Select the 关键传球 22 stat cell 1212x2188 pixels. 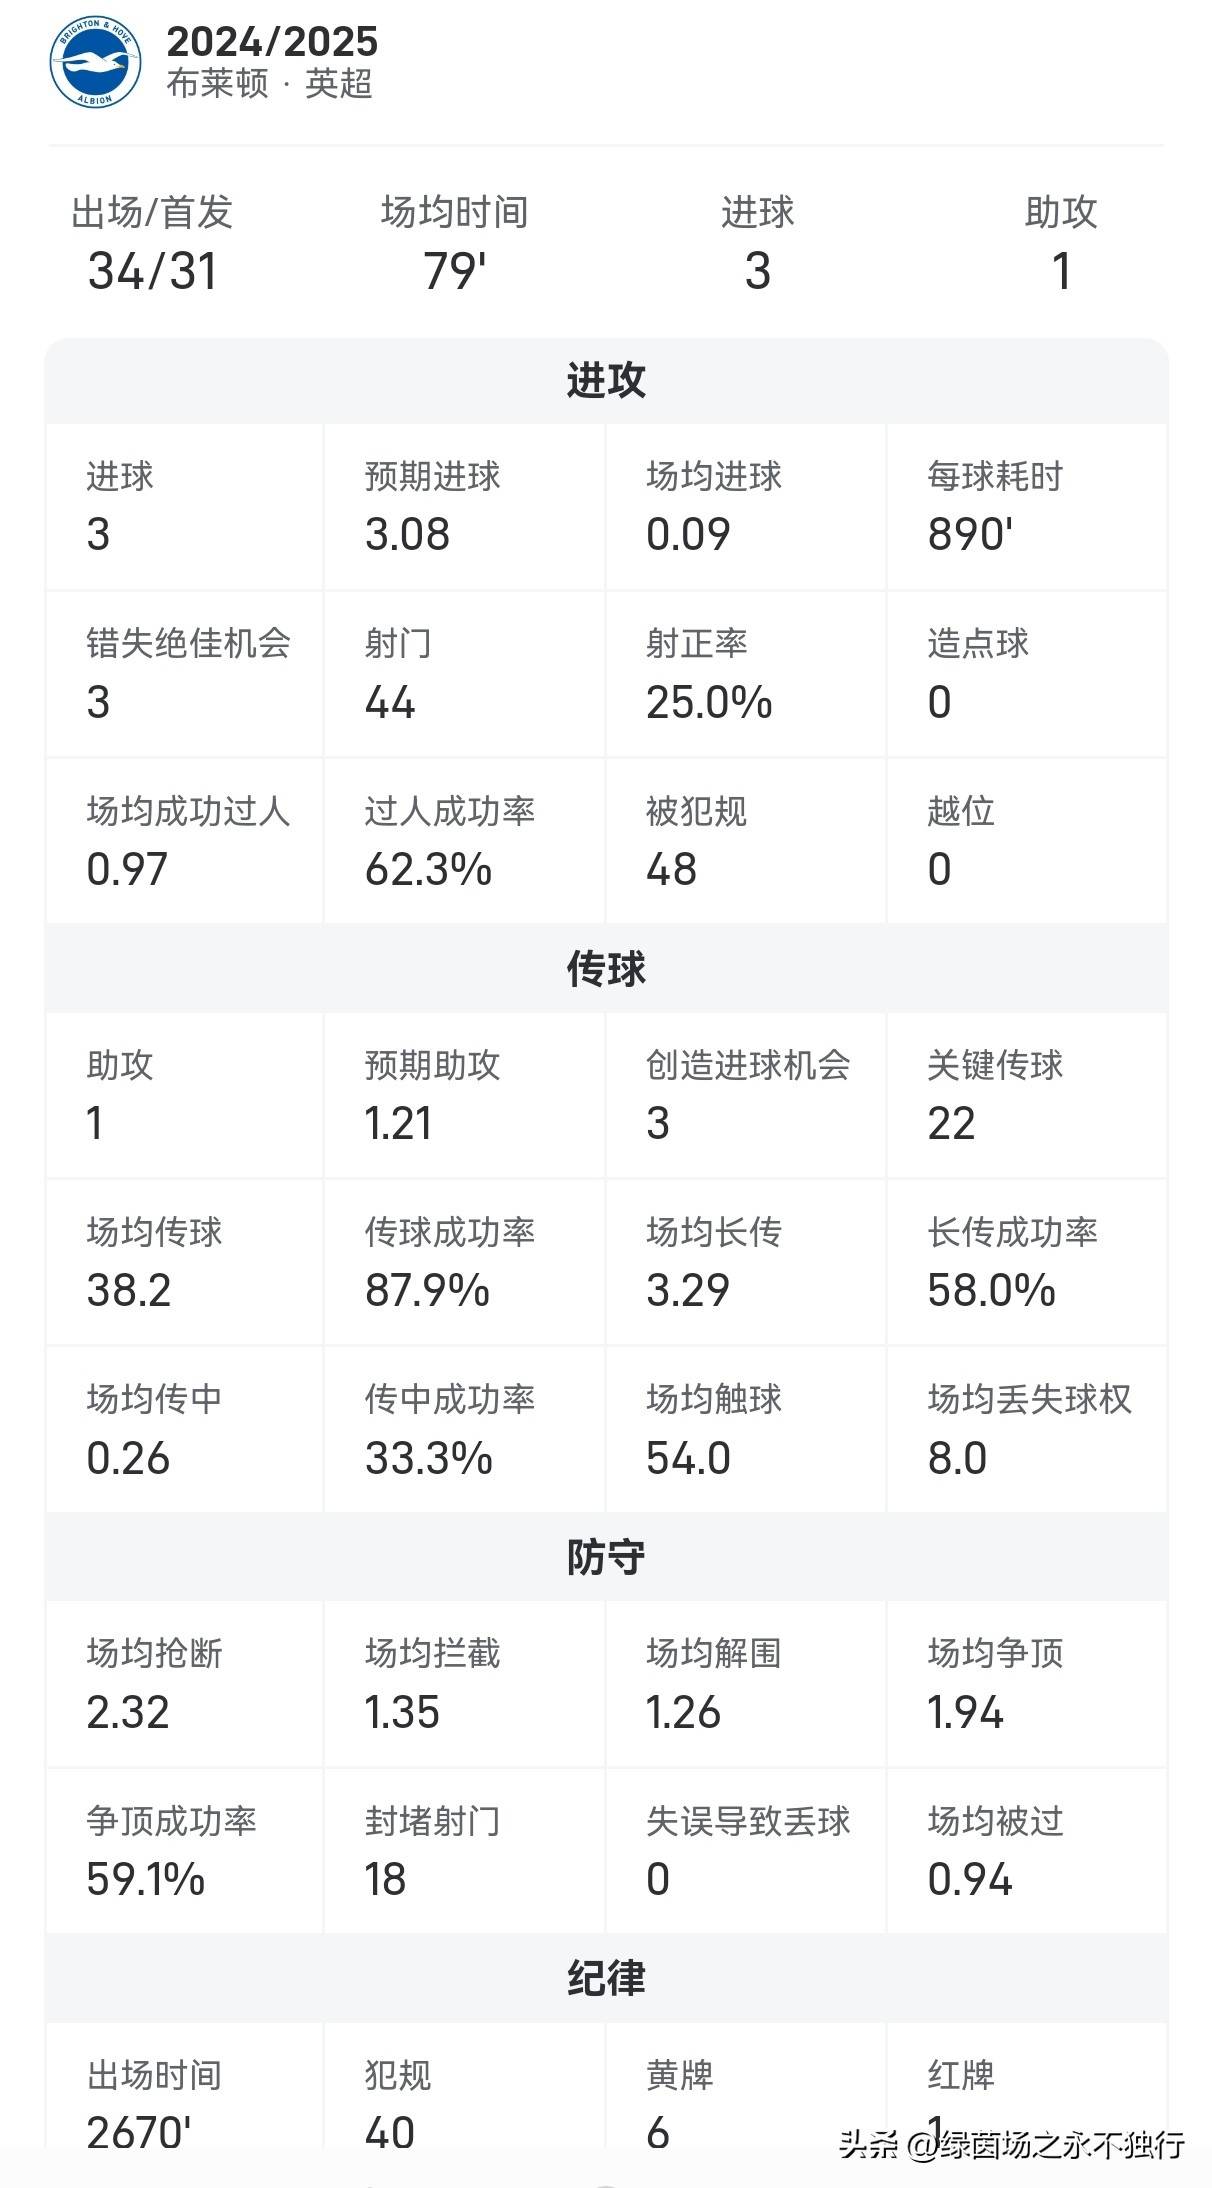[x=1026, y=1095]
